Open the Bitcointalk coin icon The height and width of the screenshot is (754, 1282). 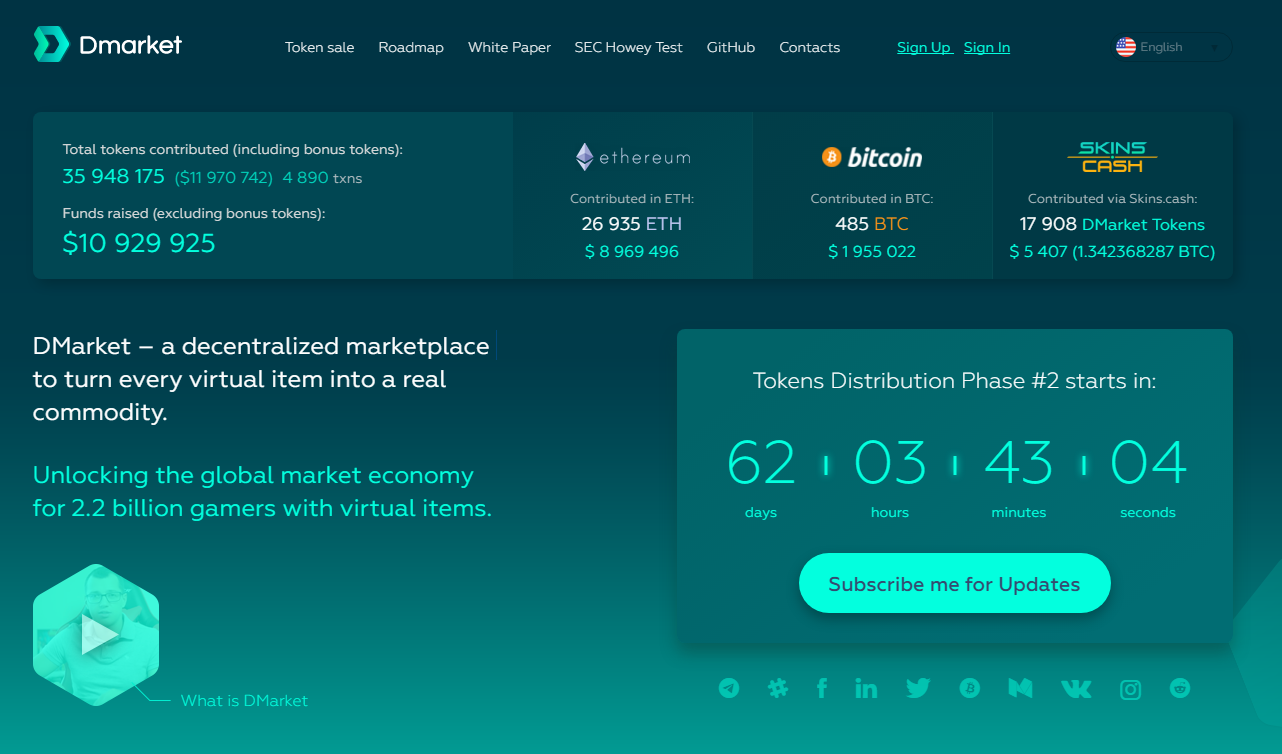pos(969,688)
